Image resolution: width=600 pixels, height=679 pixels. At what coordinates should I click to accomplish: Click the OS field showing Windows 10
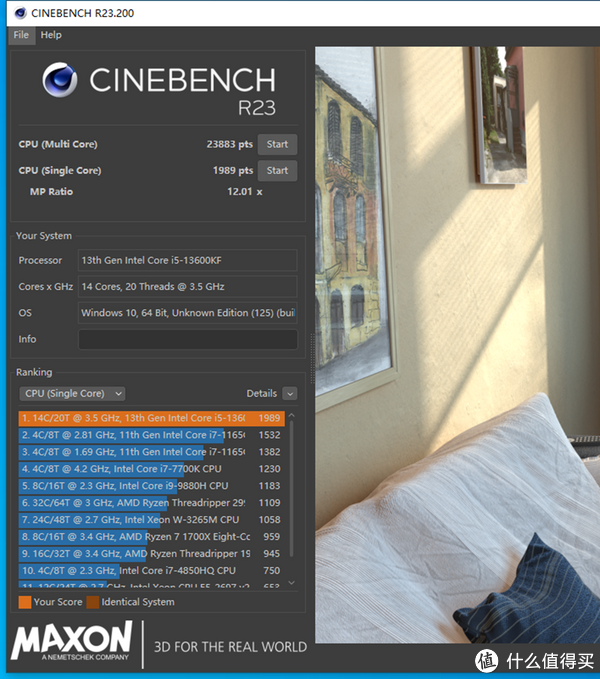pos(187,313)
